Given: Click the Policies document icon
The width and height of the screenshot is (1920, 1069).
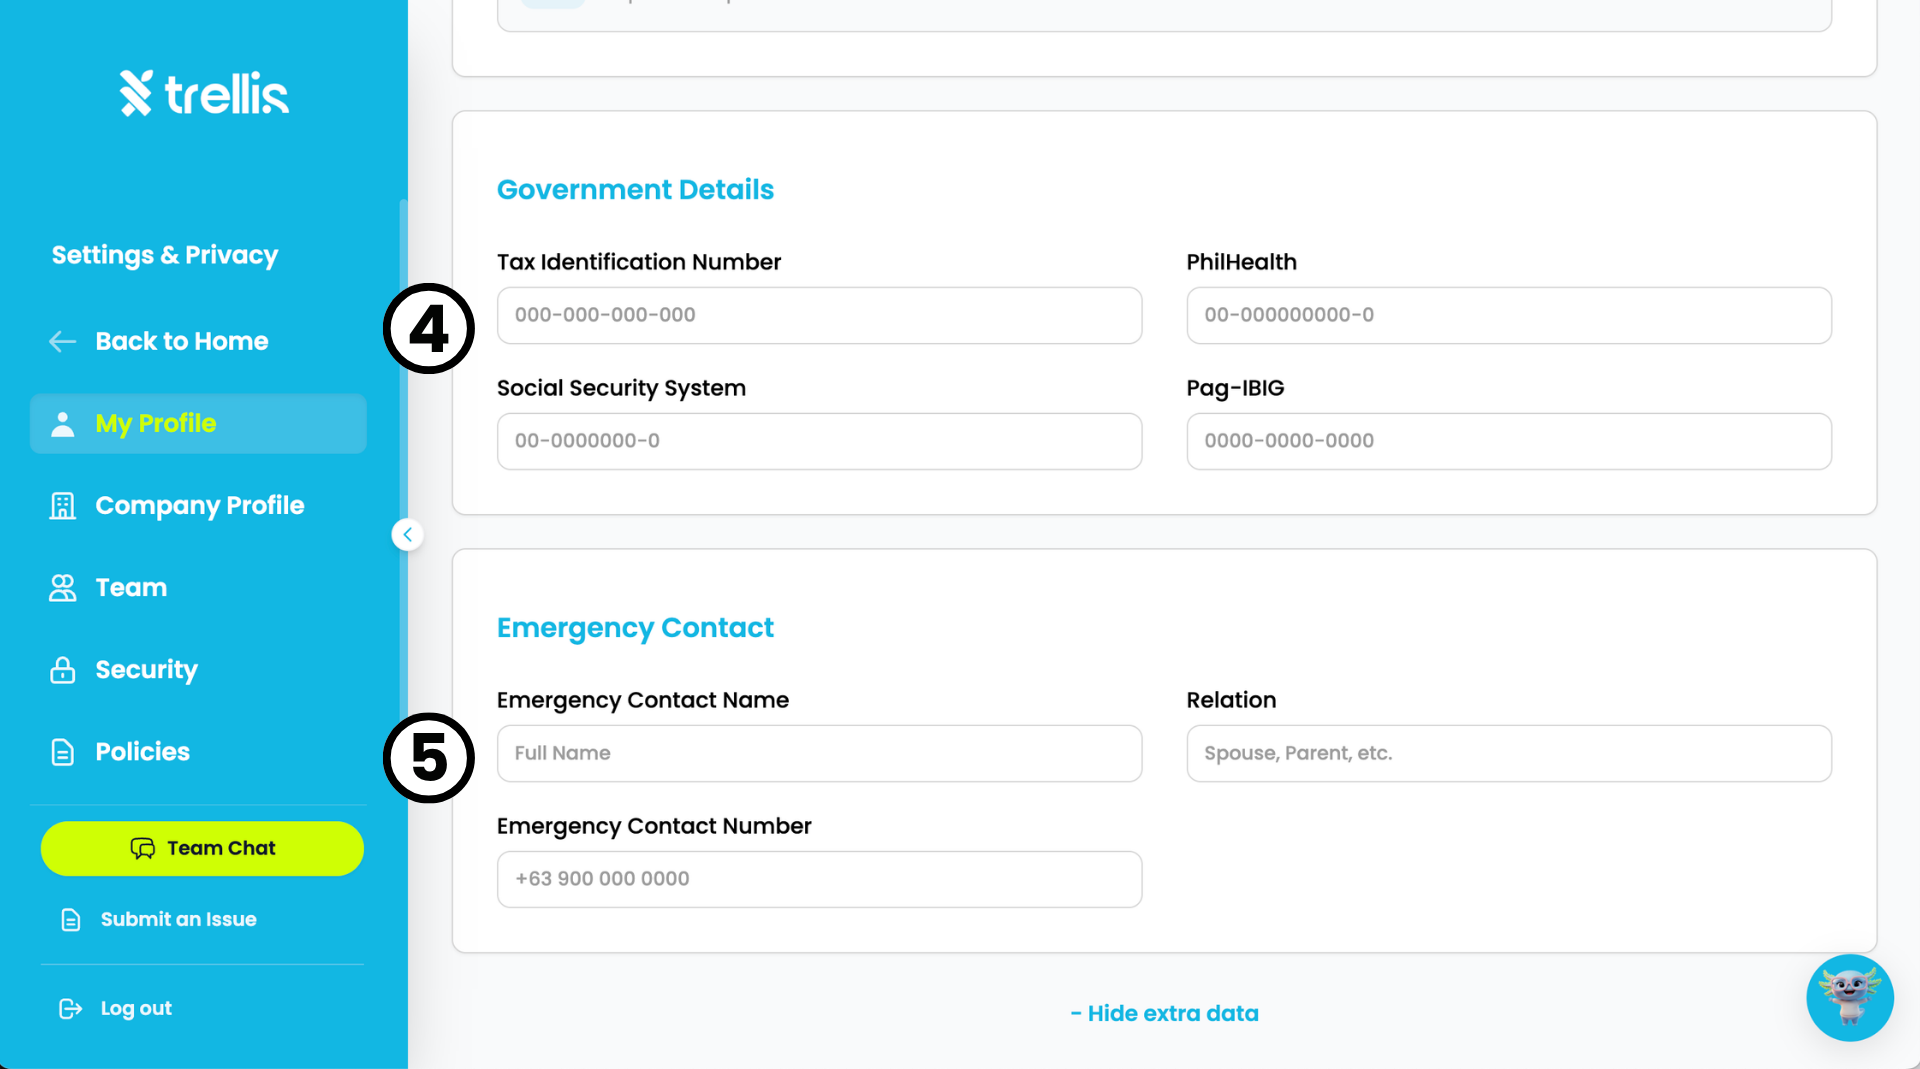Looking at the screenshot, I should (62, 752).
